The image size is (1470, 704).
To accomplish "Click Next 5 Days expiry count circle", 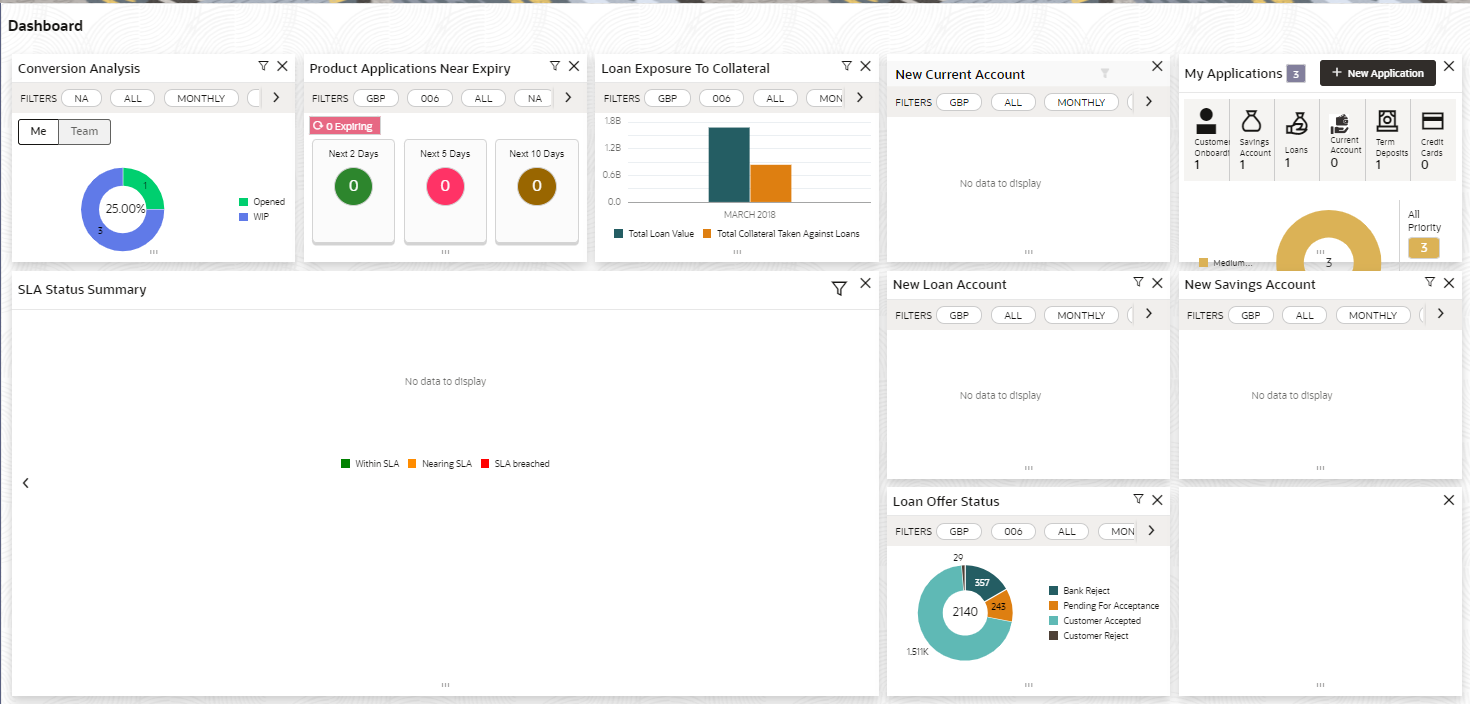I will [445, 186].
